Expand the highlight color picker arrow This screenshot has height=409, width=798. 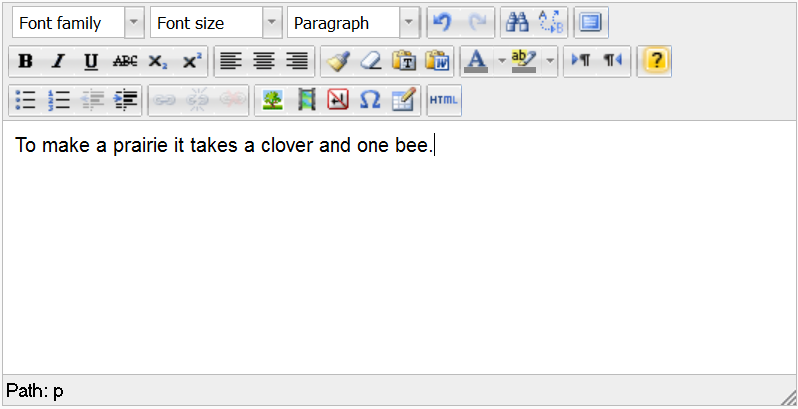(x=550, y=62)
